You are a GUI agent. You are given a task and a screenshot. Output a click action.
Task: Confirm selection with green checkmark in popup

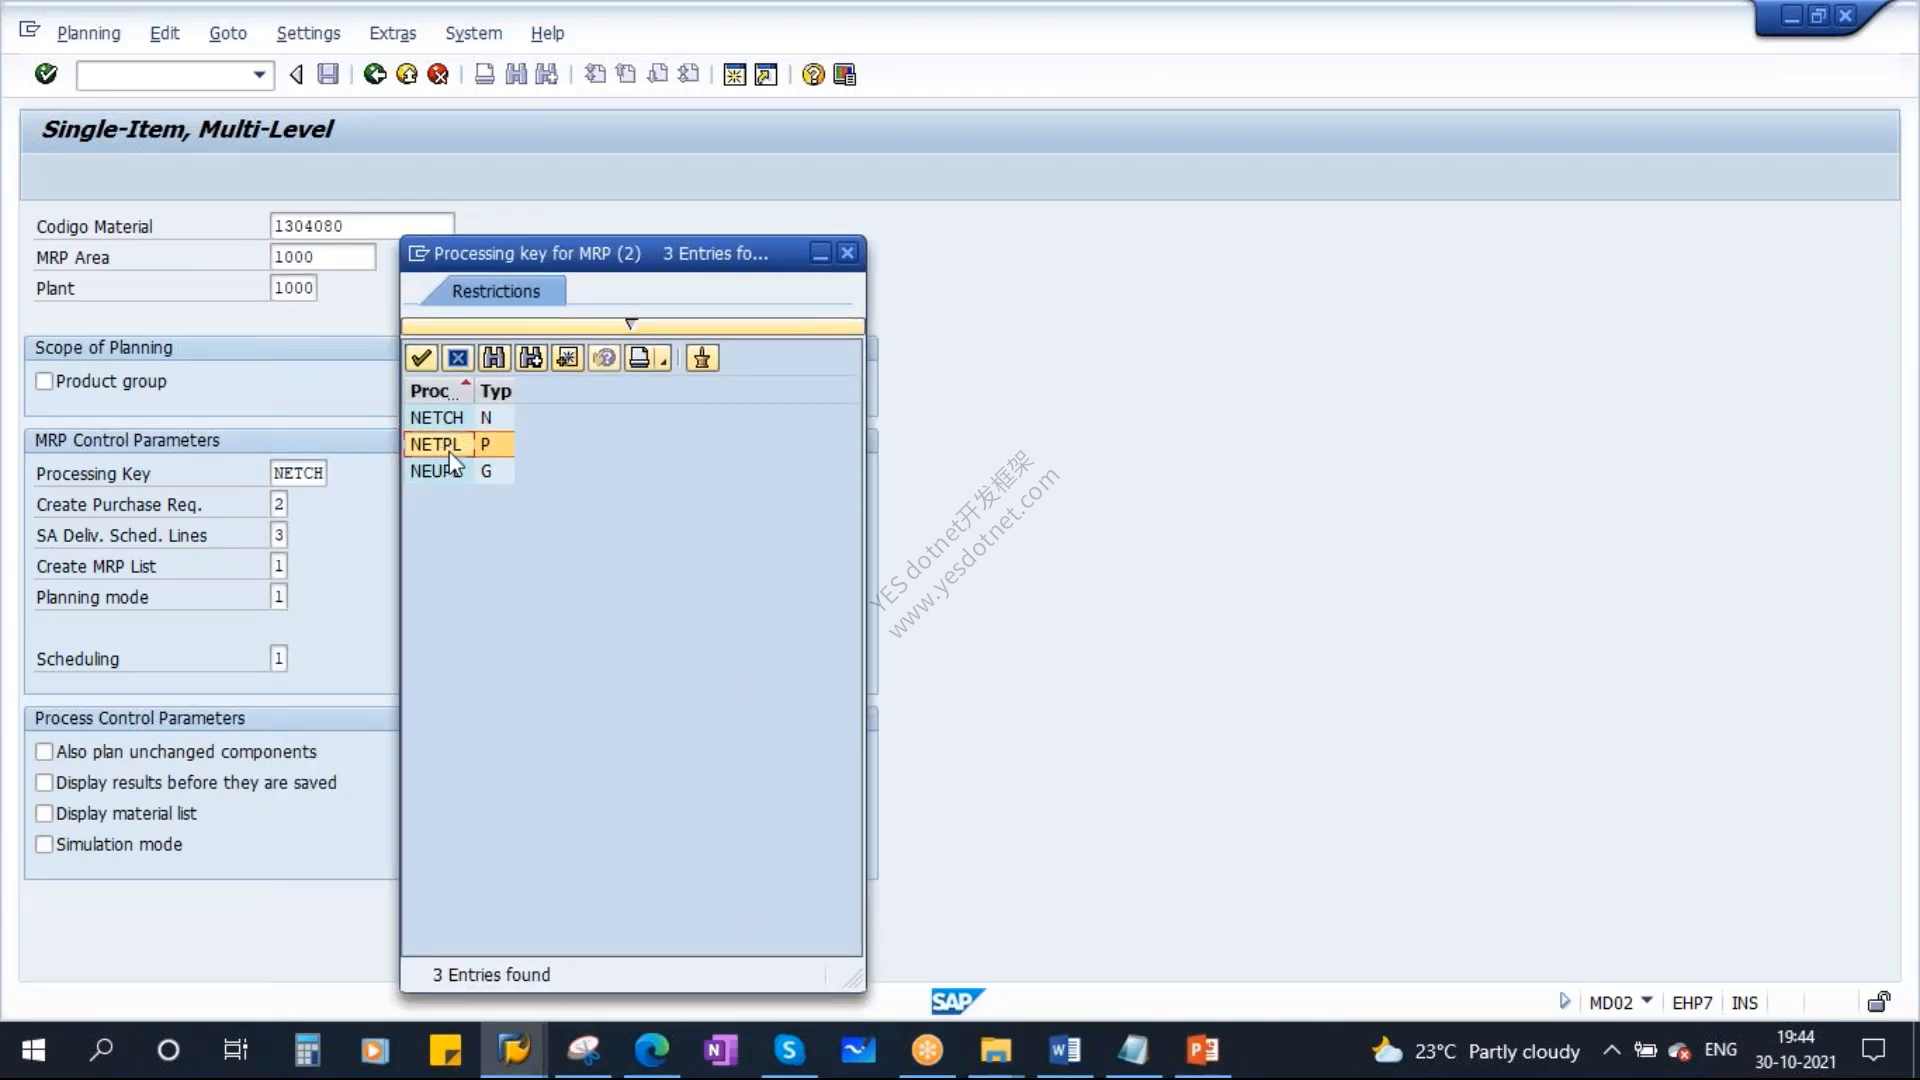421,358
